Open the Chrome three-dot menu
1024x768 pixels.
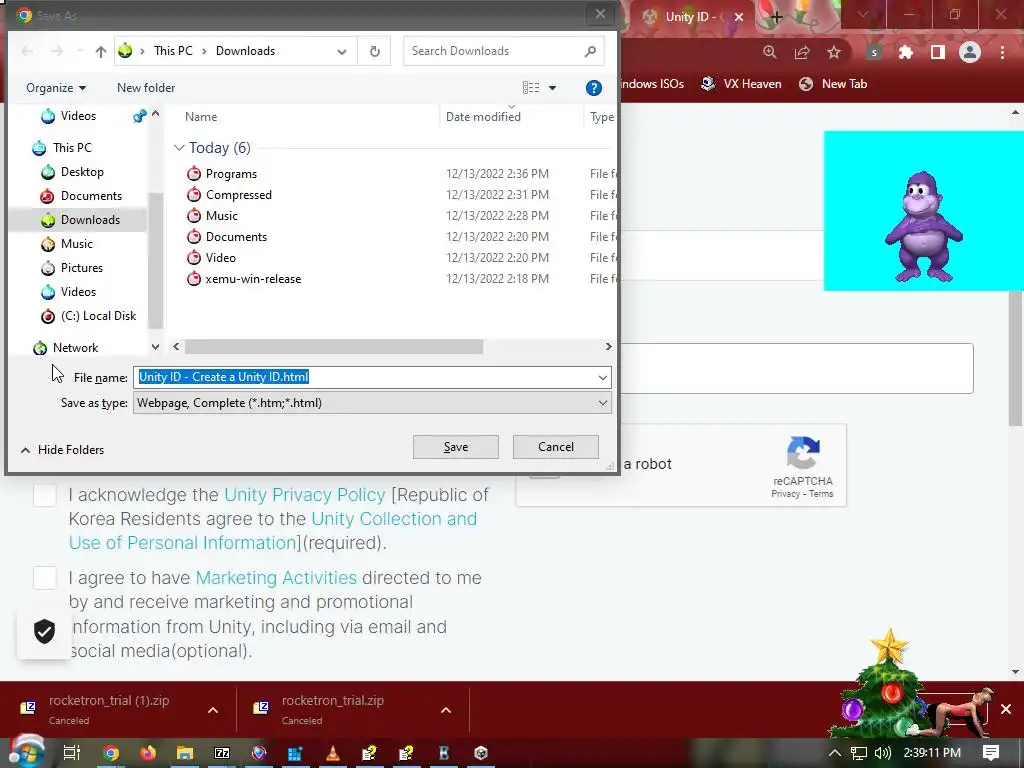1002,52
